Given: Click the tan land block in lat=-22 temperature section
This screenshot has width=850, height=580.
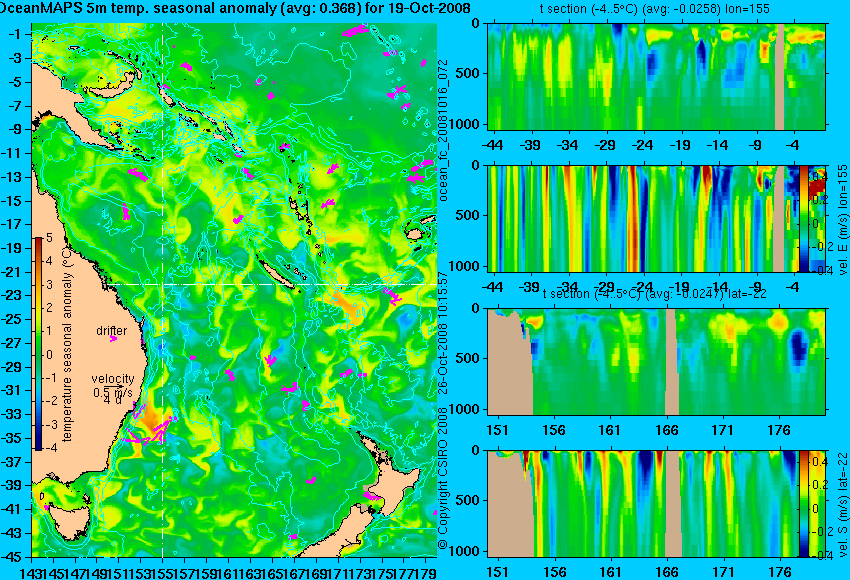Looking at the screenshot, I should point(510,362).
